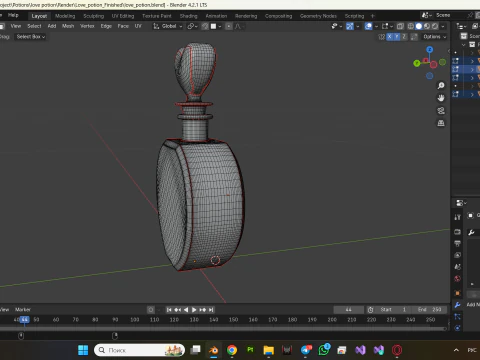Toggle camera view icon
Image resolution: width=480 pixels, height=360 pixels.
pyautogui.click(x=441, y=111)
